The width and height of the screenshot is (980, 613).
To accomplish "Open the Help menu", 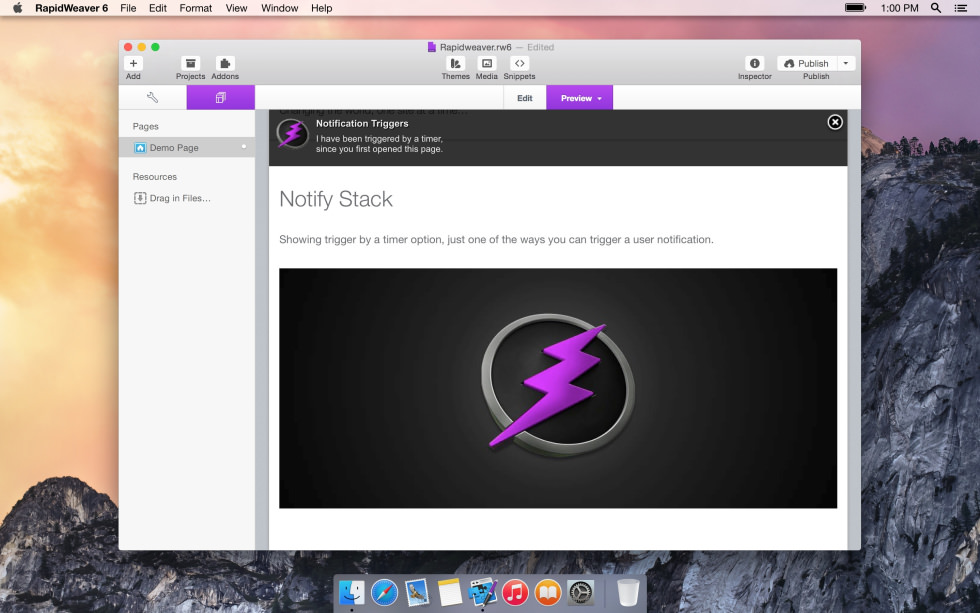I will pyautogui.click(x=322, y=8).
